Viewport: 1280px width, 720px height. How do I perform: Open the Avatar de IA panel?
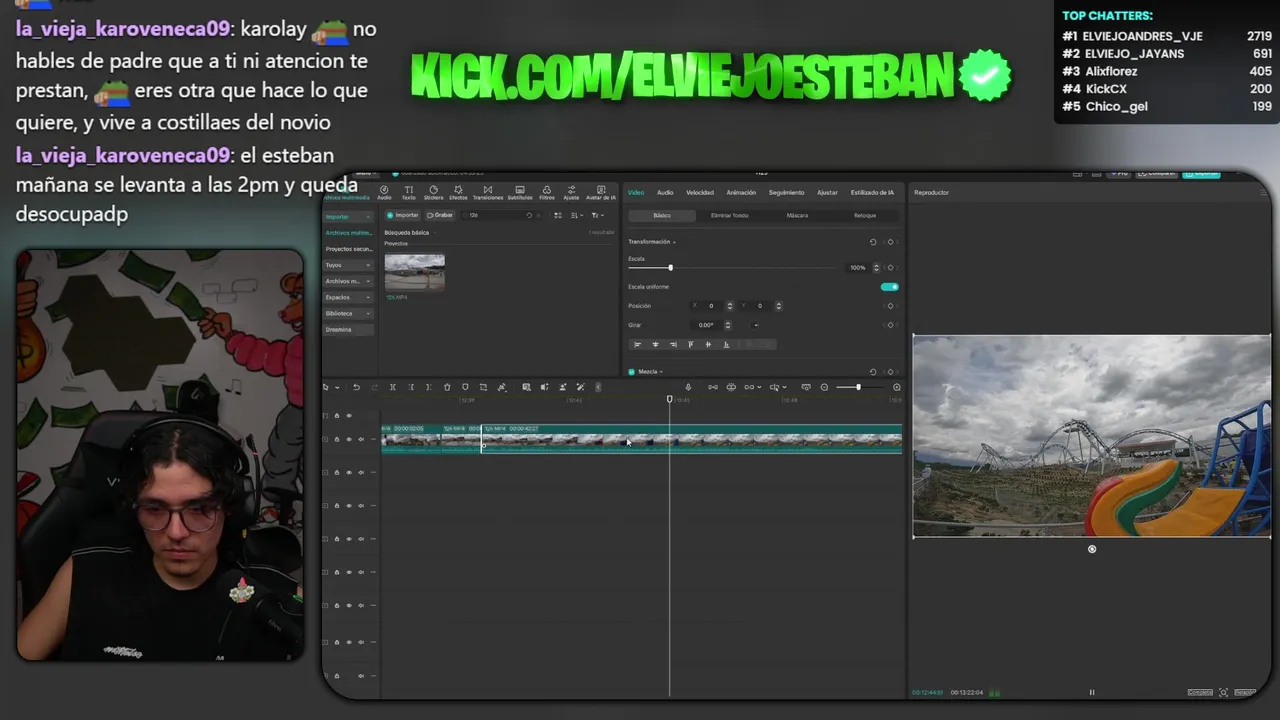click(x=601, y=192)
